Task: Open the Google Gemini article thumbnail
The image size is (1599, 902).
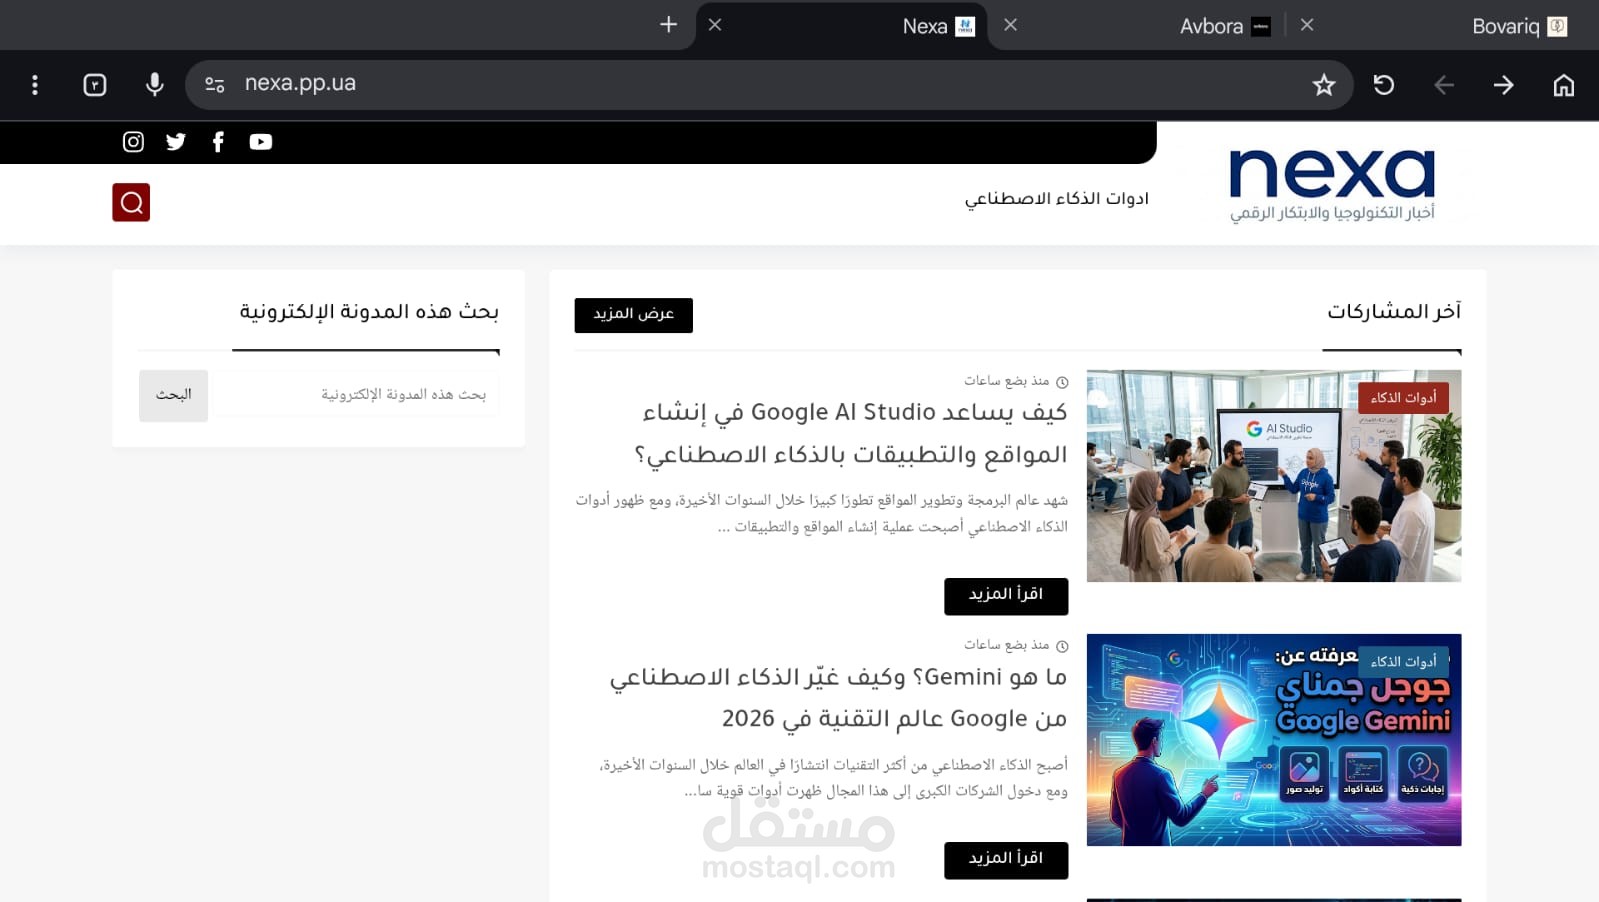Action: pyautogui.click(x=1274, y=740)
